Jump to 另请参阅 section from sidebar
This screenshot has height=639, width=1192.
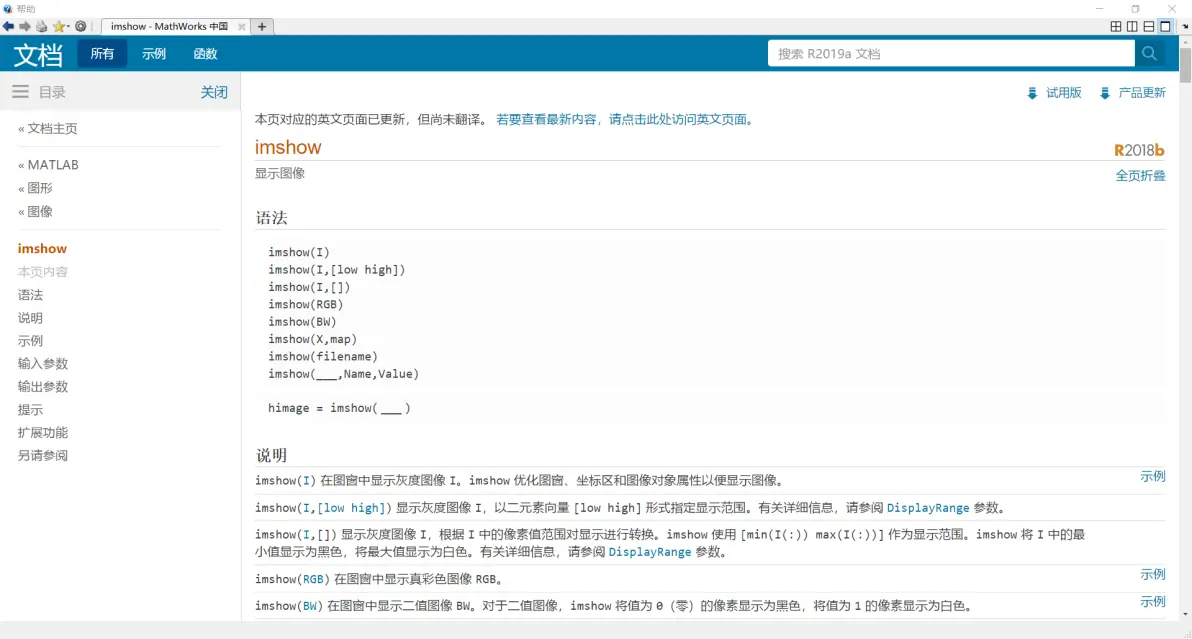pos(43,456)
